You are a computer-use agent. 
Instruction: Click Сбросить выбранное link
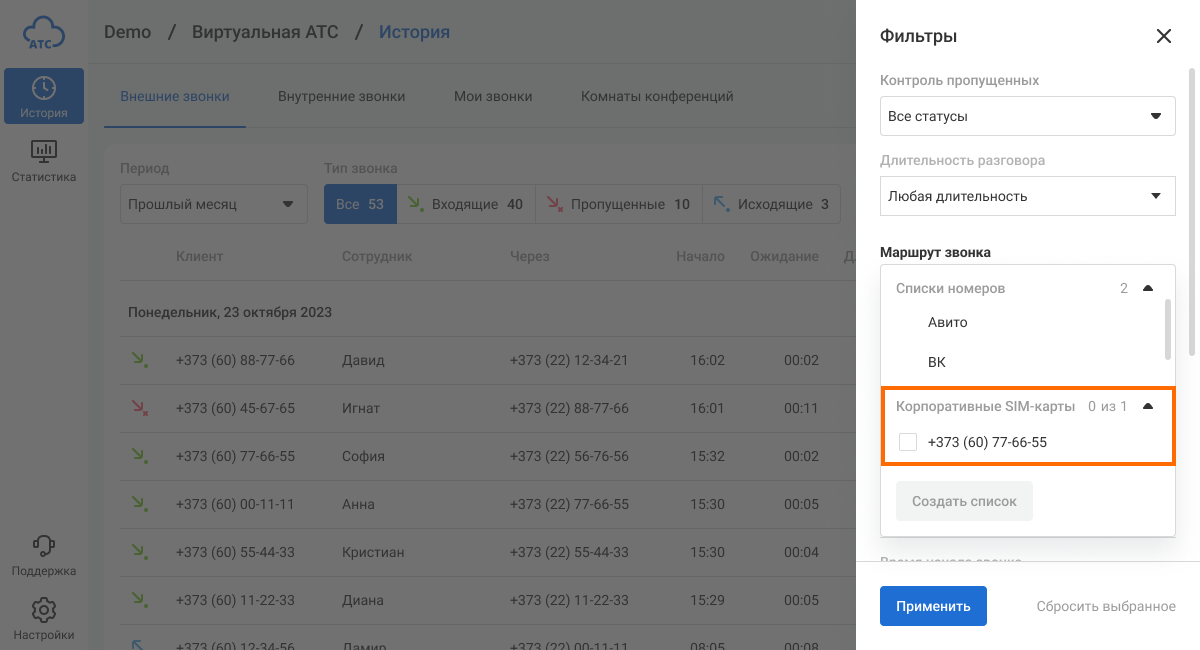point(1105,606)
